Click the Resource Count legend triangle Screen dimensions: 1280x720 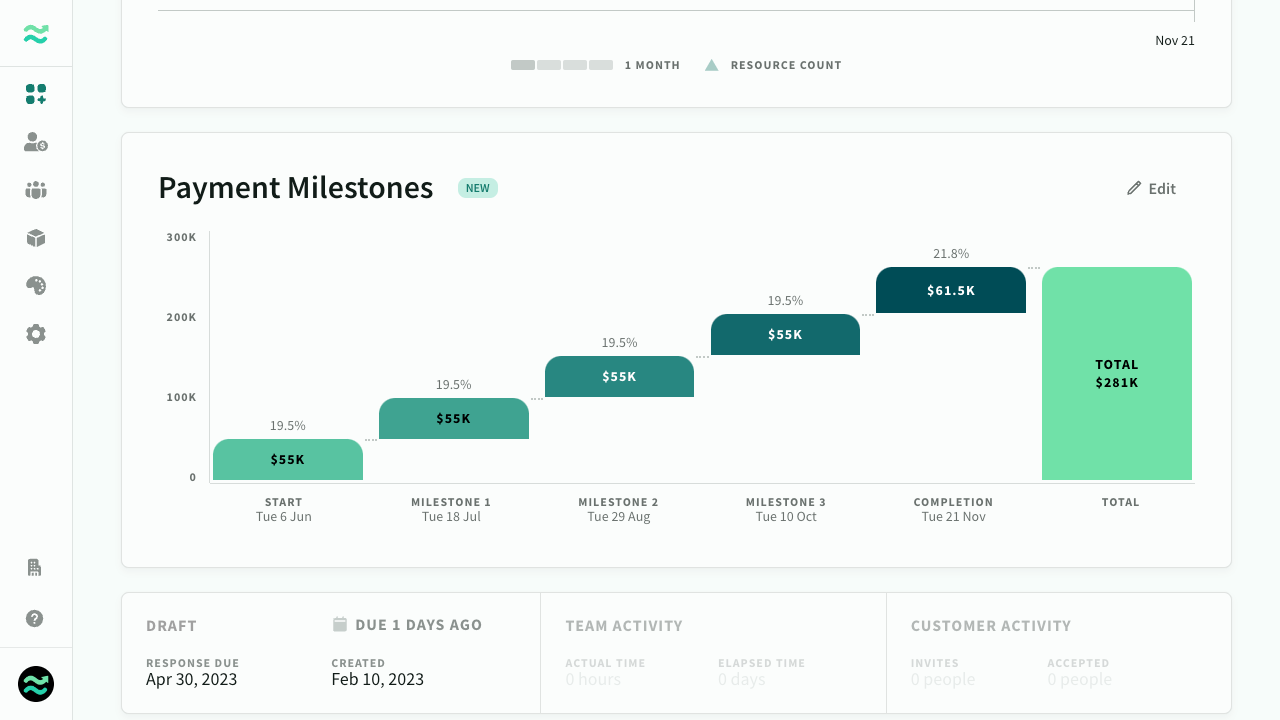712,65
